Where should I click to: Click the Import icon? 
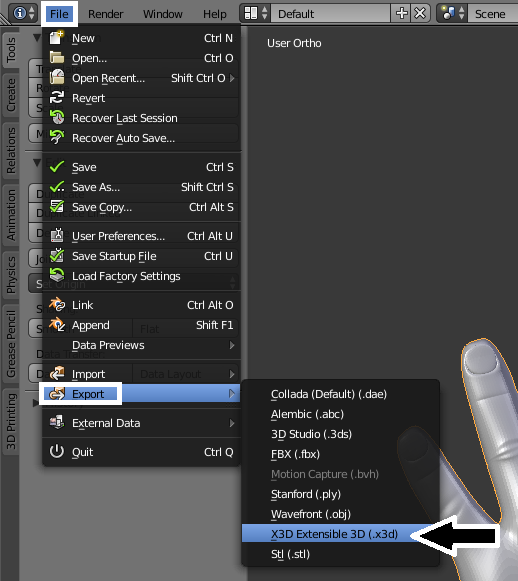point(57,374)
